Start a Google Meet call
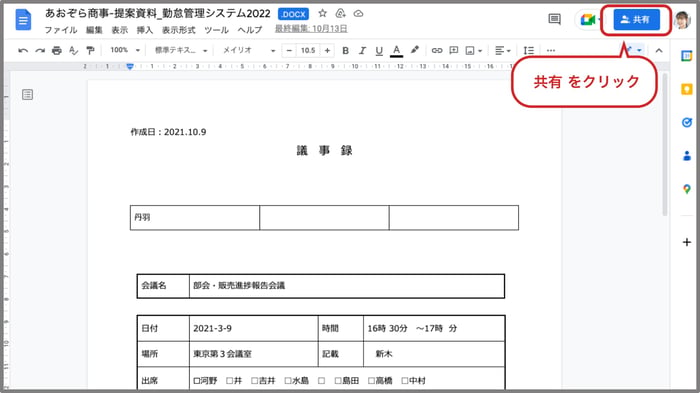 pyautogui.click(x=589, y=20)
